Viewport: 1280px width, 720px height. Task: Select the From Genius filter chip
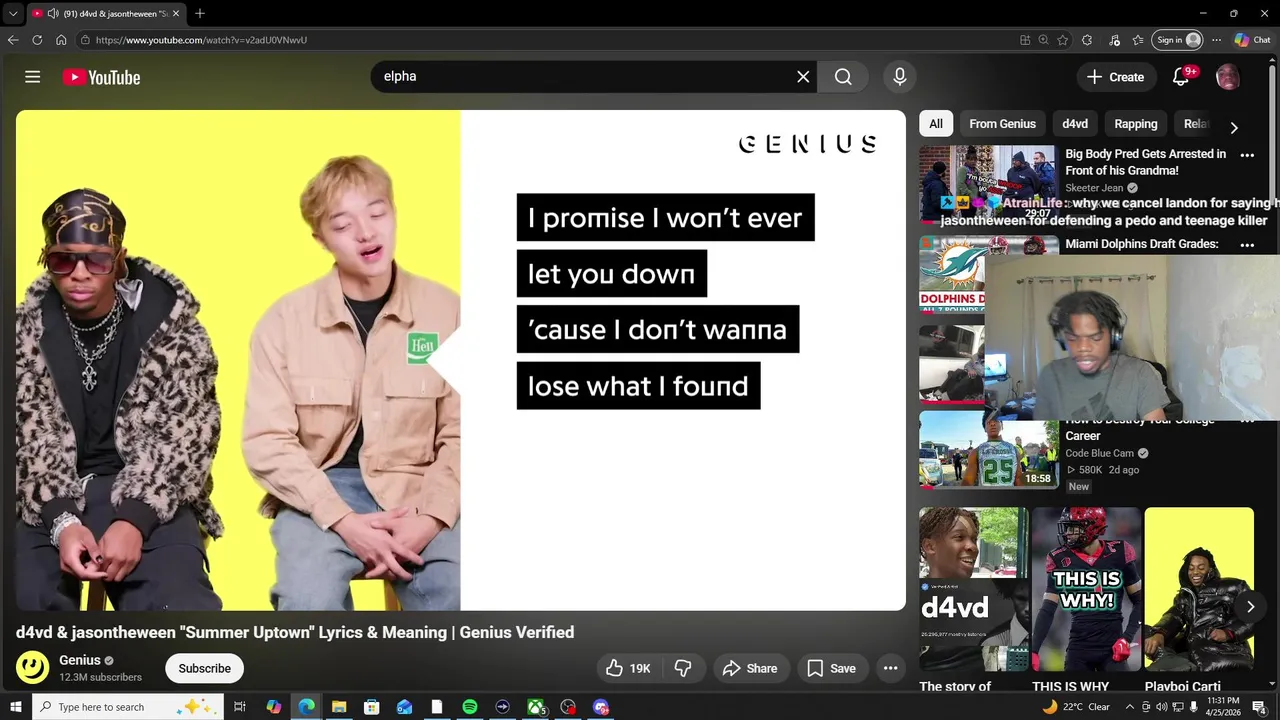coord(1002,124)
